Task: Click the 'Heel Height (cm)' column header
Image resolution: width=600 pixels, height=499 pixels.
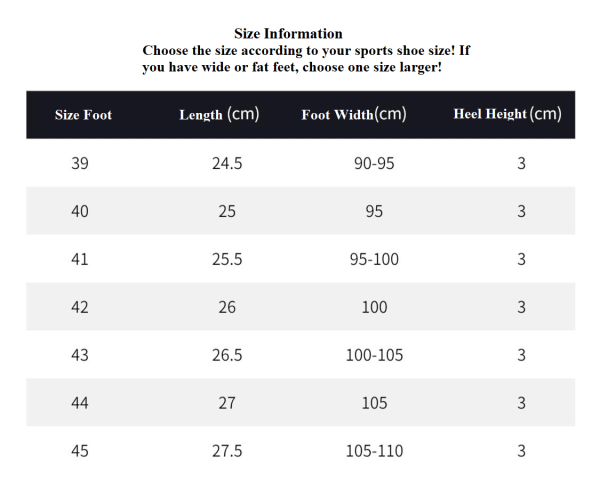Action: pyautogui.click(x=507, y=114)
